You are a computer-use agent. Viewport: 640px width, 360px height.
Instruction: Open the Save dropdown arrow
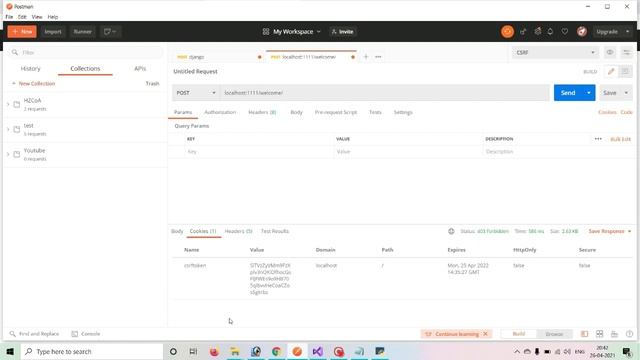(x=626, y=93)
